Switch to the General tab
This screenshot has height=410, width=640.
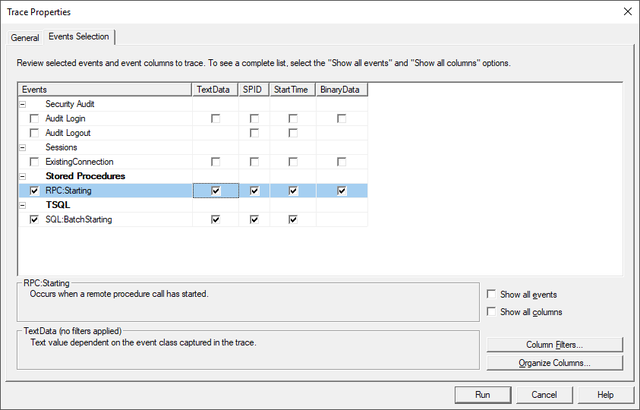(25, 38)
